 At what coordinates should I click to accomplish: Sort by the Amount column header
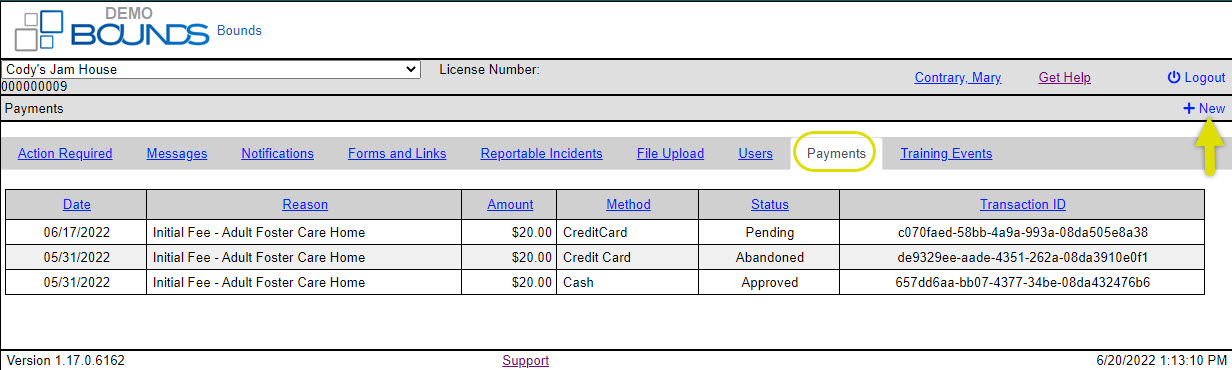510,204
